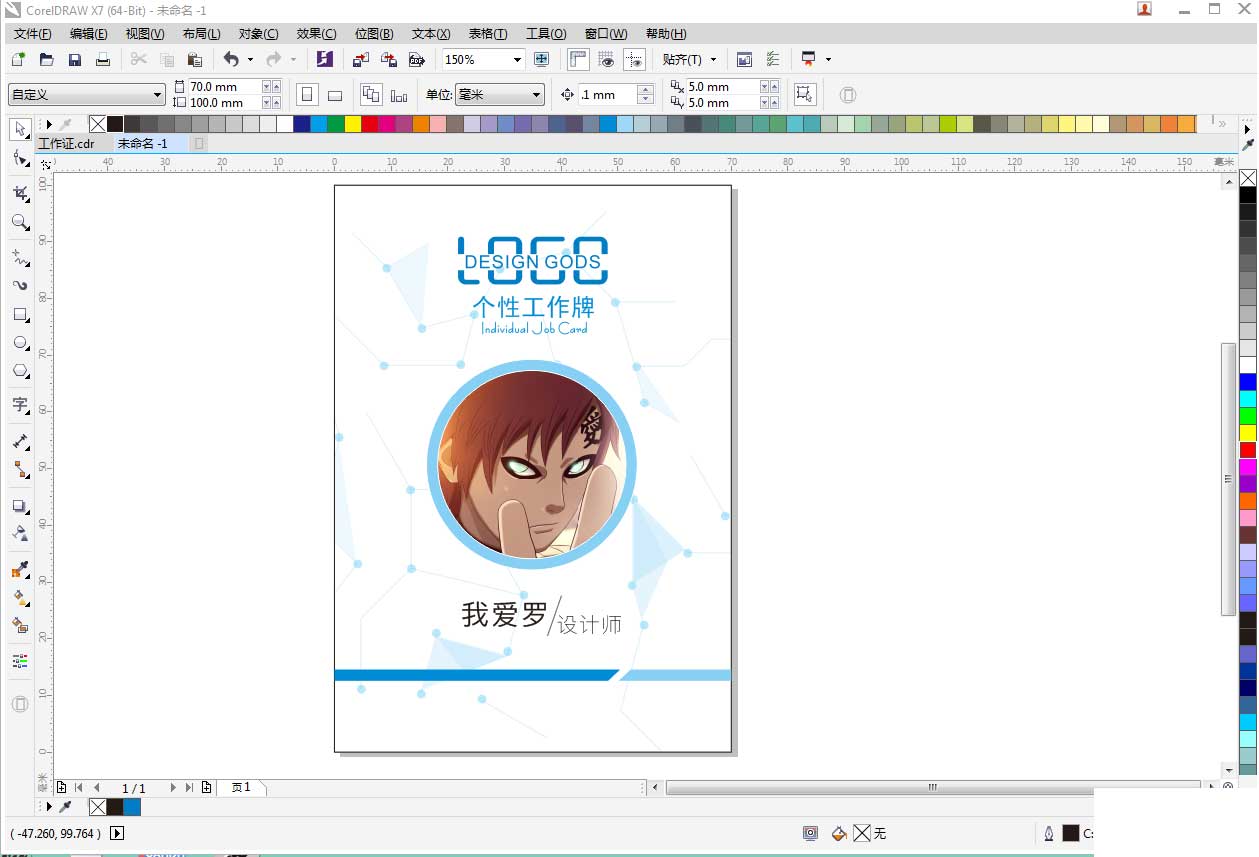
Task: Toggle the Current page layout button
Action: (x=399, y=95)
